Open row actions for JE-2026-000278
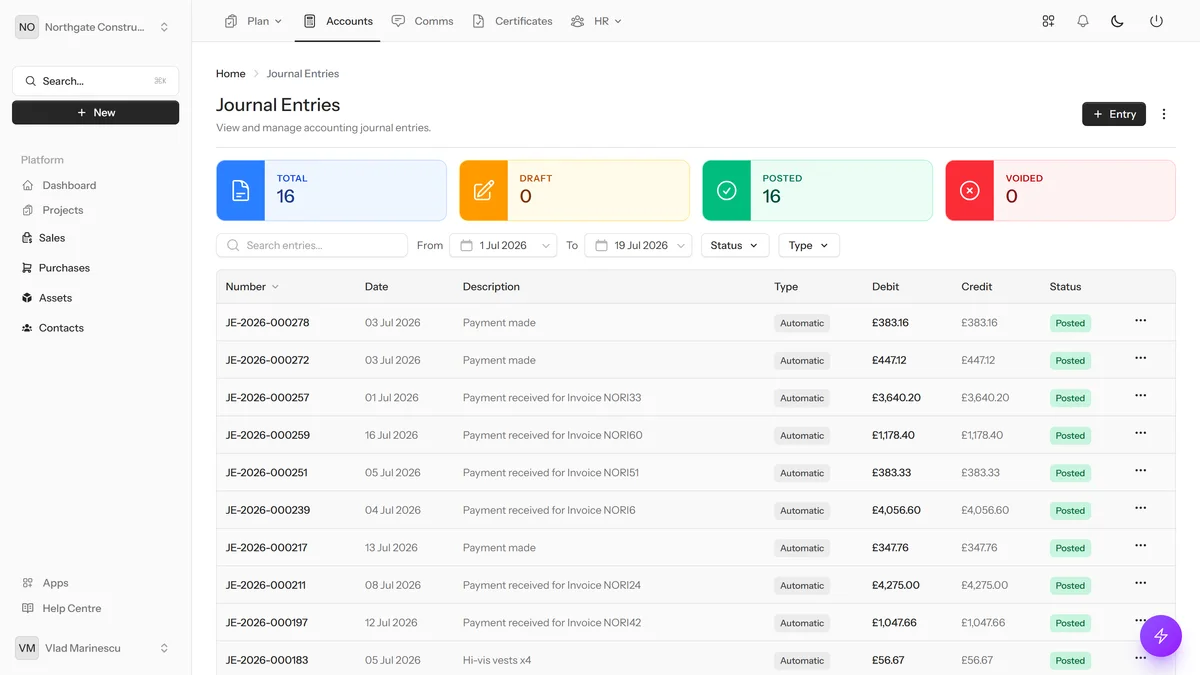The image size is (1200, 675). coord(1140,321)
